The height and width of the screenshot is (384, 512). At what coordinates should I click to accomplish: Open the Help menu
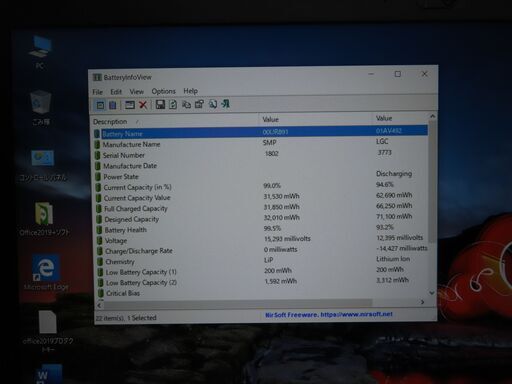(190, 91)
